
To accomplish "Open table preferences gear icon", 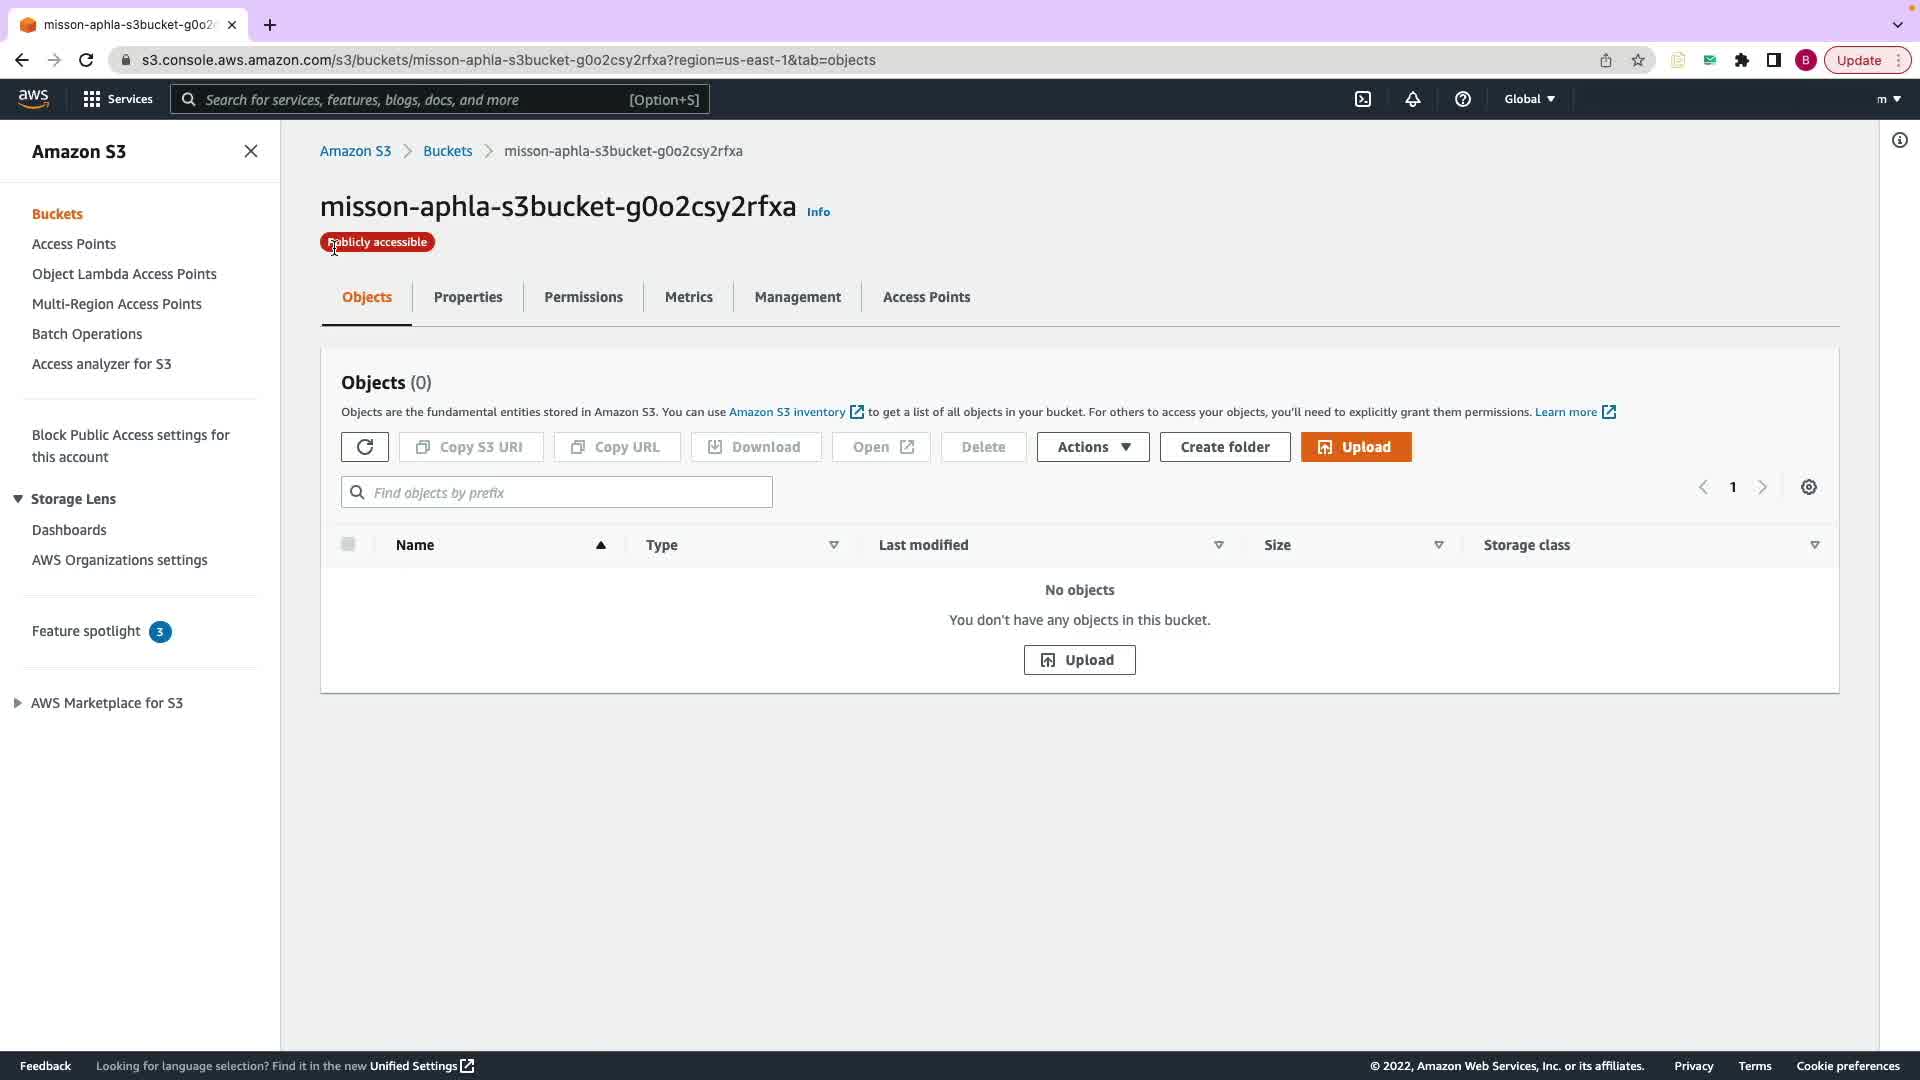I will tap(1809, 487).
